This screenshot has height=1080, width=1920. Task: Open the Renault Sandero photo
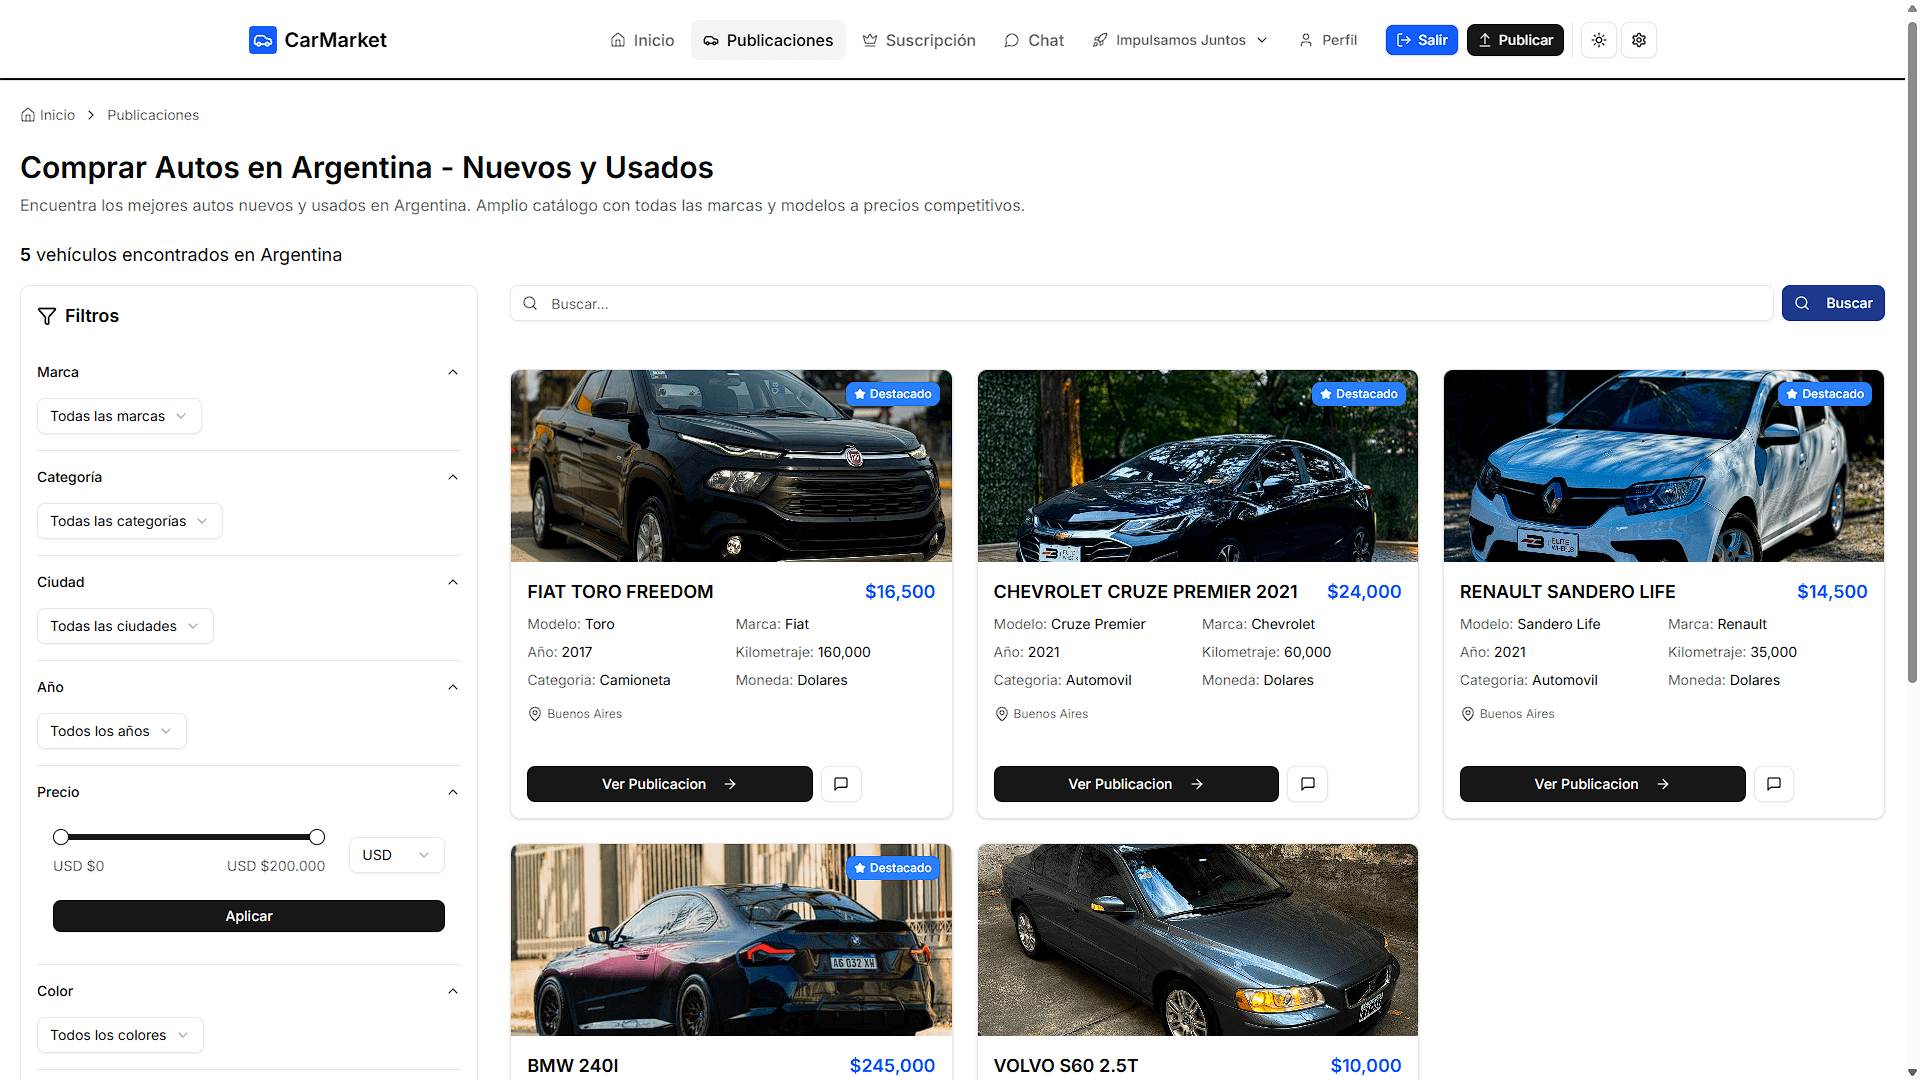point(1663,466)
